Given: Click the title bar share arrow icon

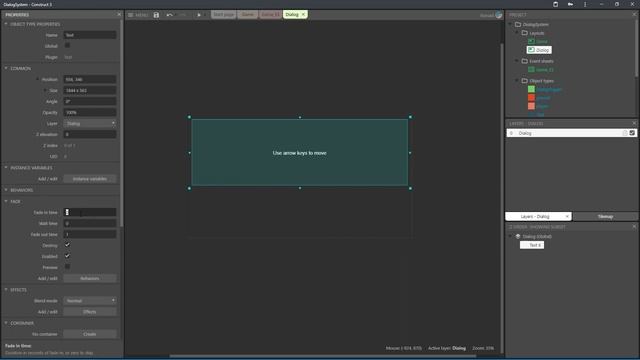Looking at the screenshot, I should (570, 4).
